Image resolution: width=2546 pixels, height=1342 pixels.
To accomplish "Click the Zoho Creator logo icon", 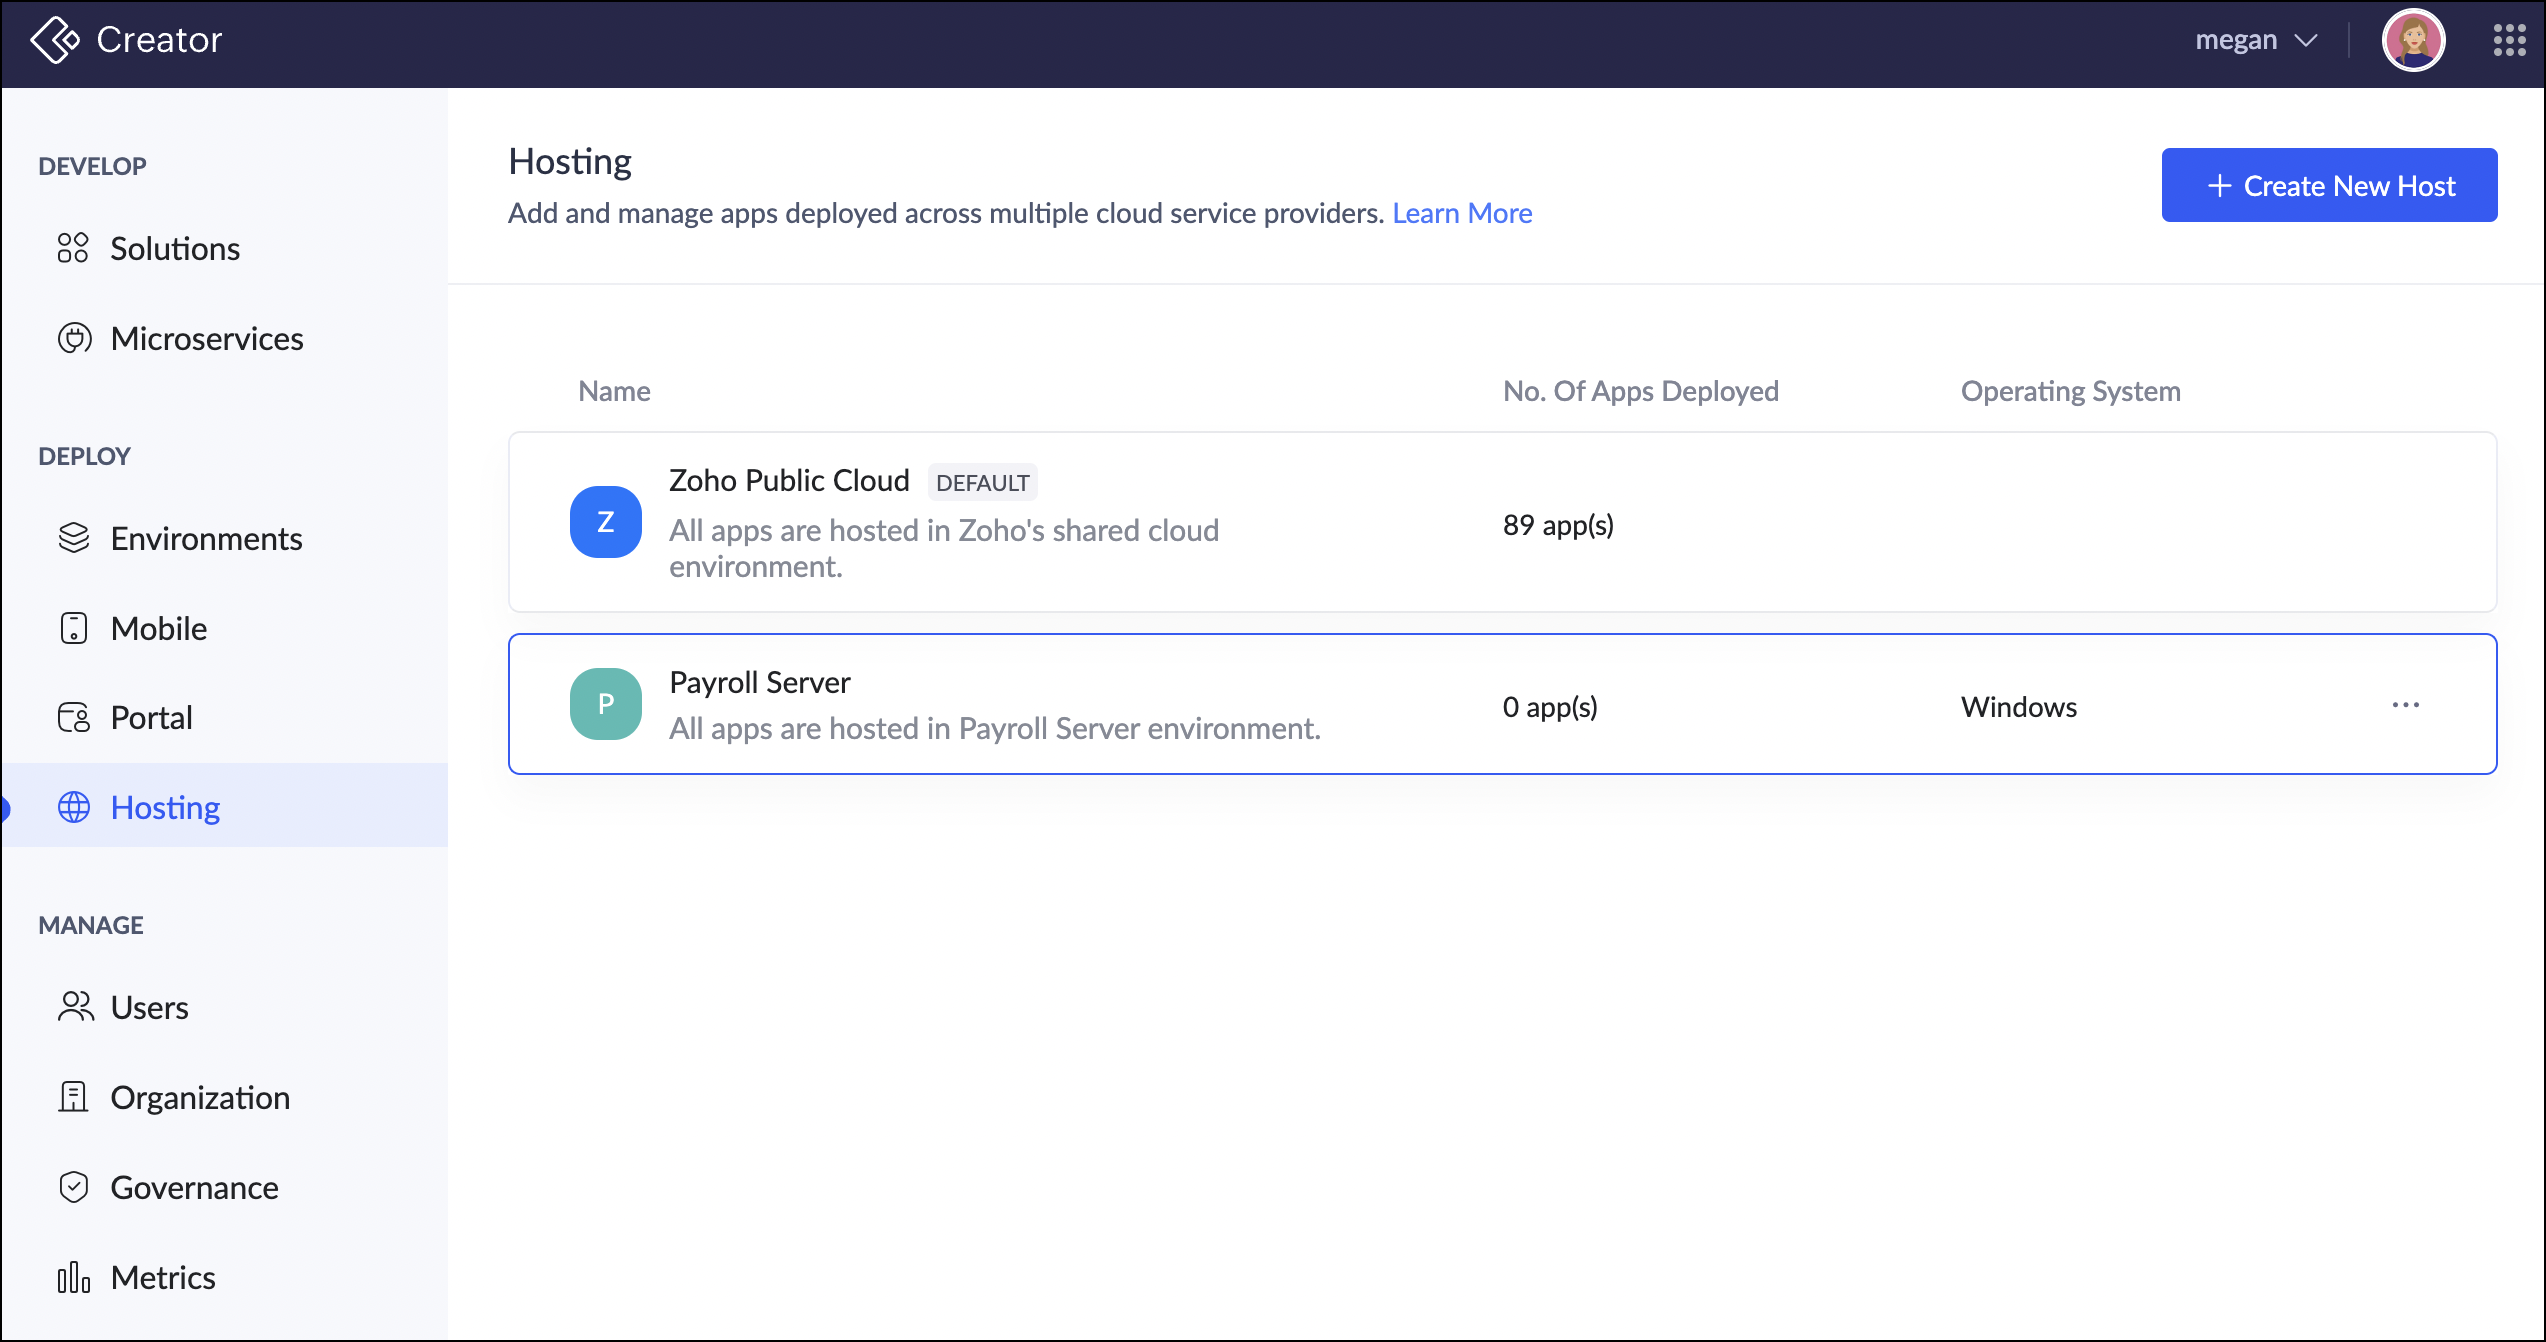I will [x=54, y=40].
